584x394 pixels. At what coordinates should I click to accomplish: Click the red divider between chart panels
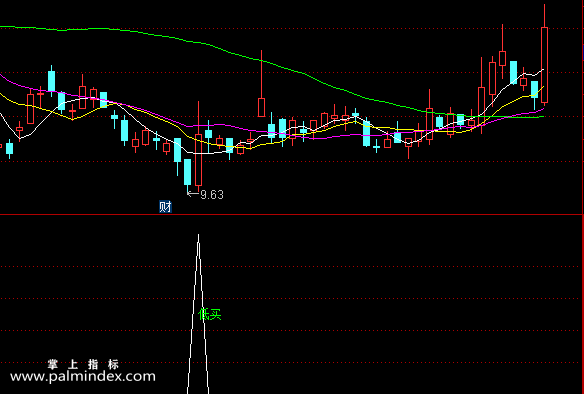coord(291,215)
